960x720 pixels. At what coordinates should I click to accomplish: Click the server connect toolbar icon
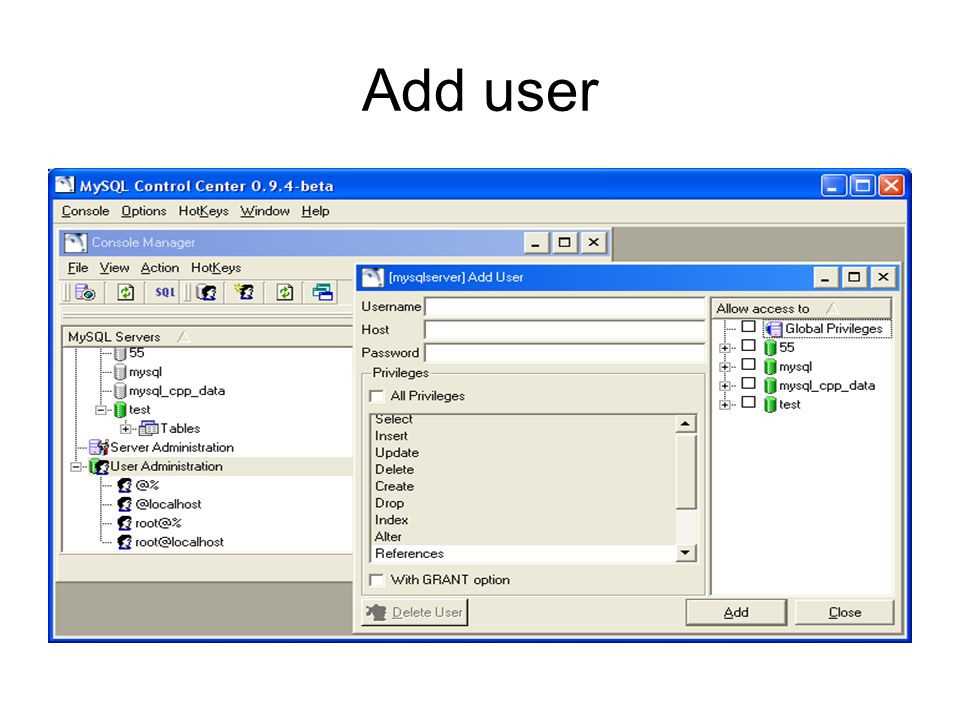tap(84, 293)
